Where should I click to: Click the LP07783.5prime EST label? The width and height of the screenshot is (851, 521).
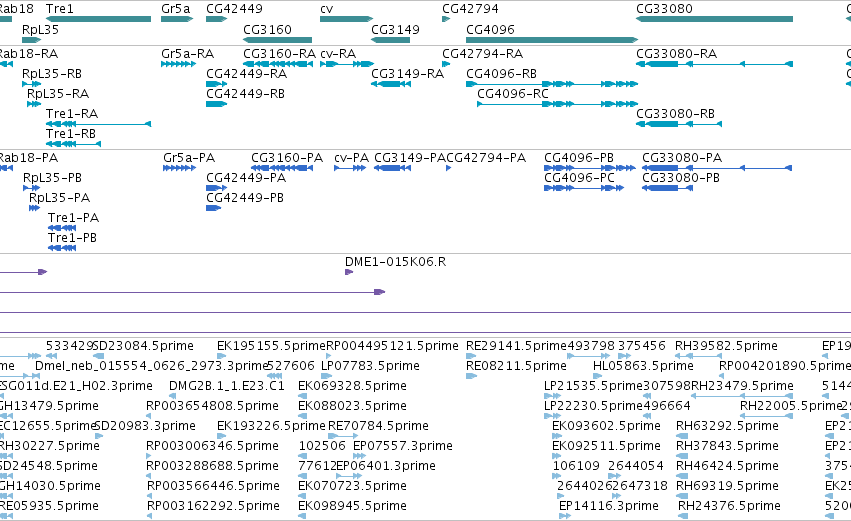pyautogui.click(x=370, y=366)
